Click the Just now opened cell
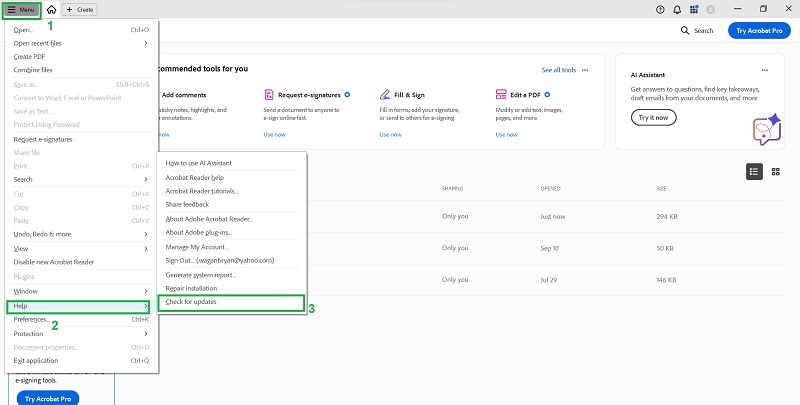 point(553,217)
